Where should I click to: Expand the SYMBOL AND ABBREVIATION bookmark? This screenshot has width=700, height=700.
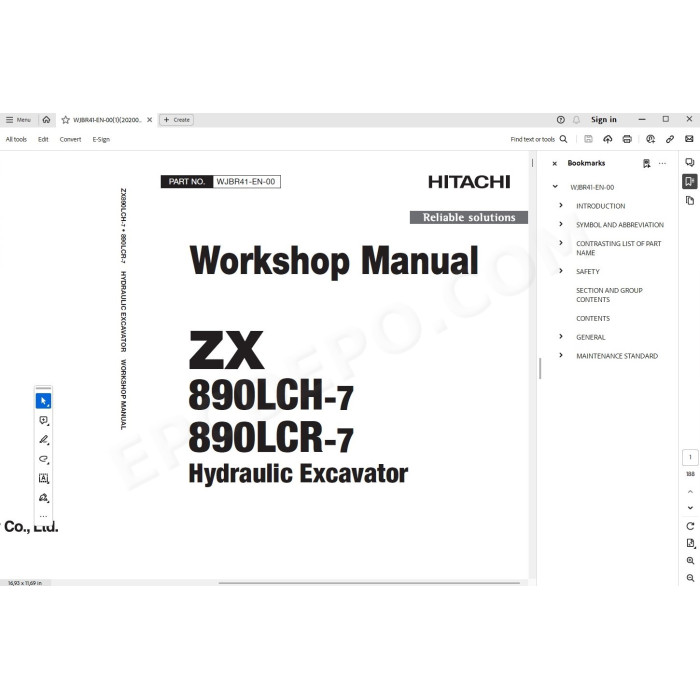coord(561,224)
